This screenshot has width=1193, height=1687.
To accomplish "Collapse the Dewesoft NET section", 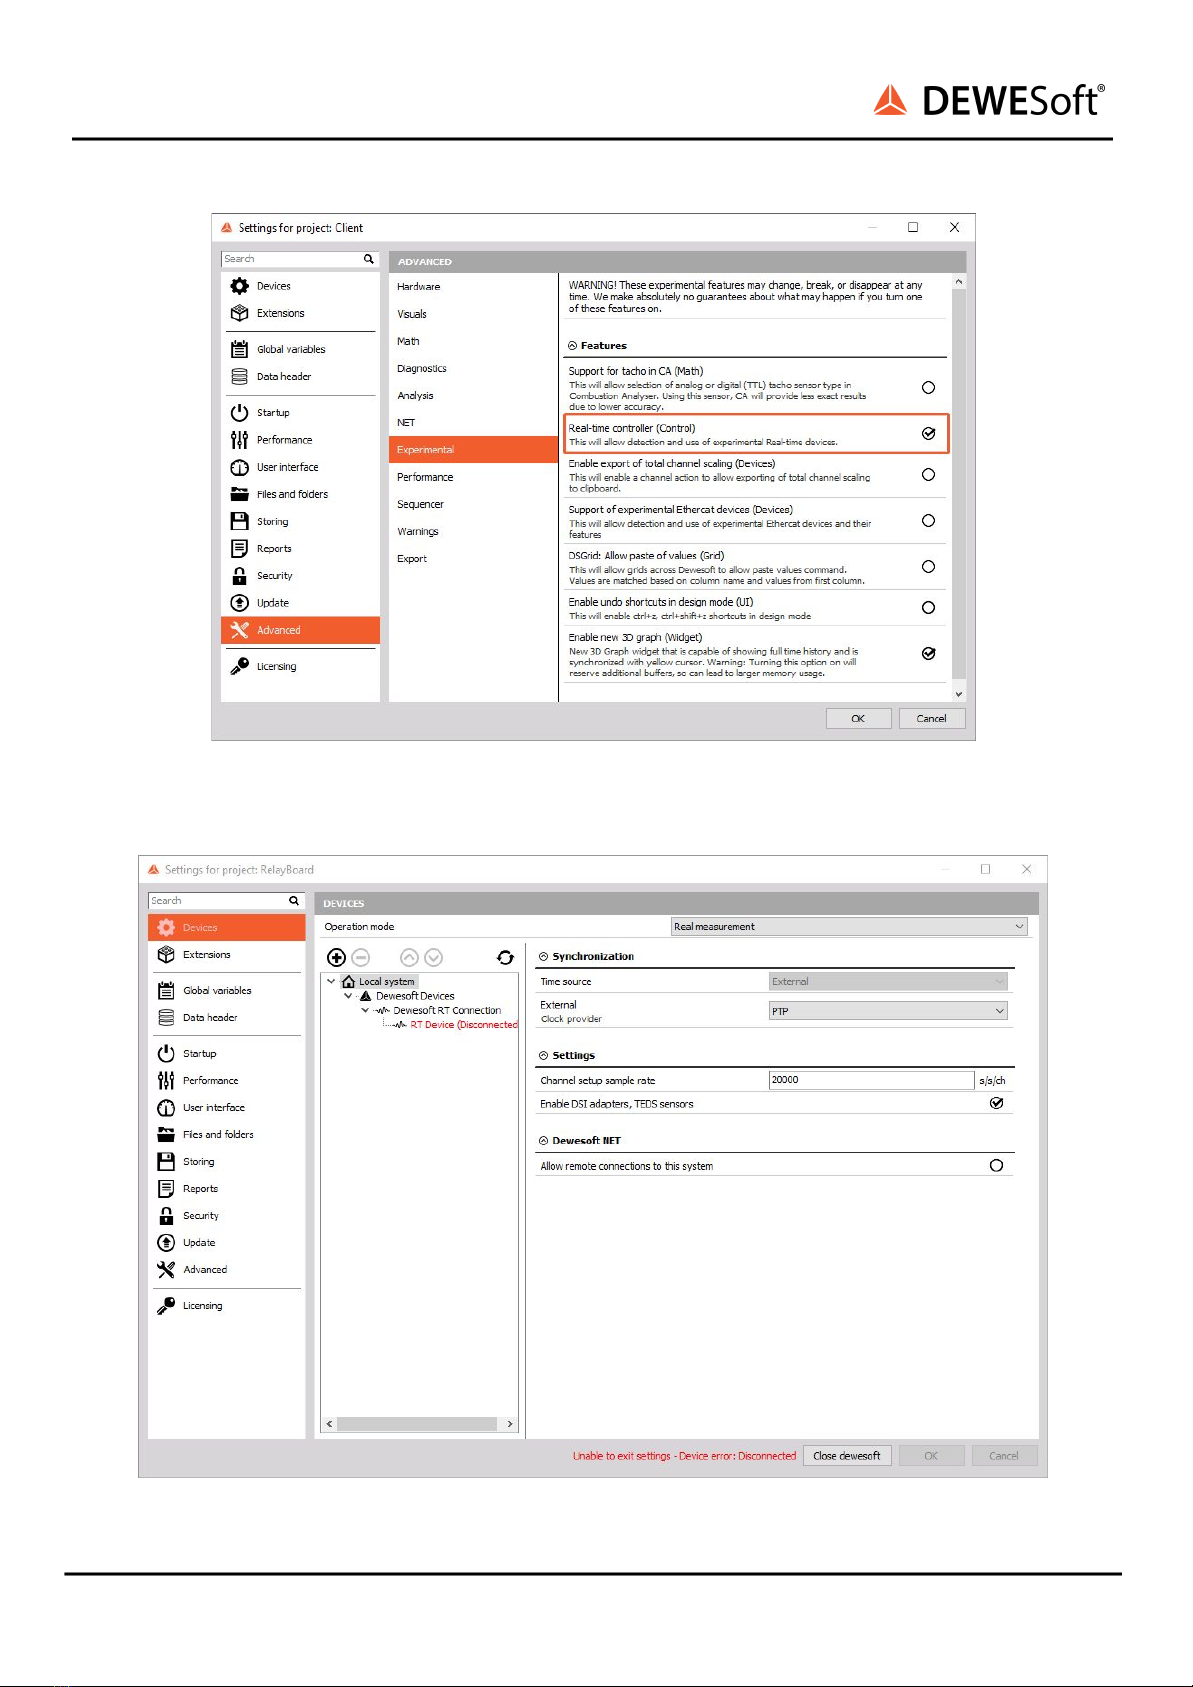I will (543, 1141).
